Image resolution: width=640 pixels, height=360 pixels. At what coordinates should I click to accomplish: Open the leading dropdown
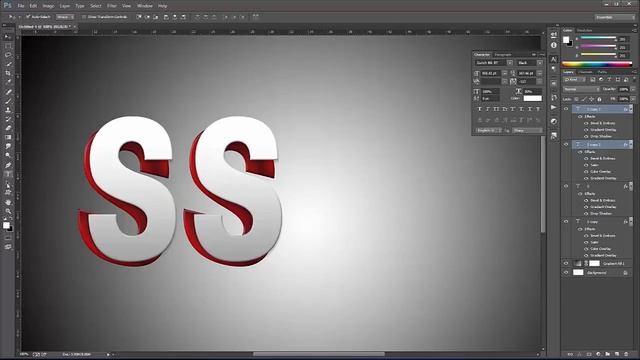[540, 73]
